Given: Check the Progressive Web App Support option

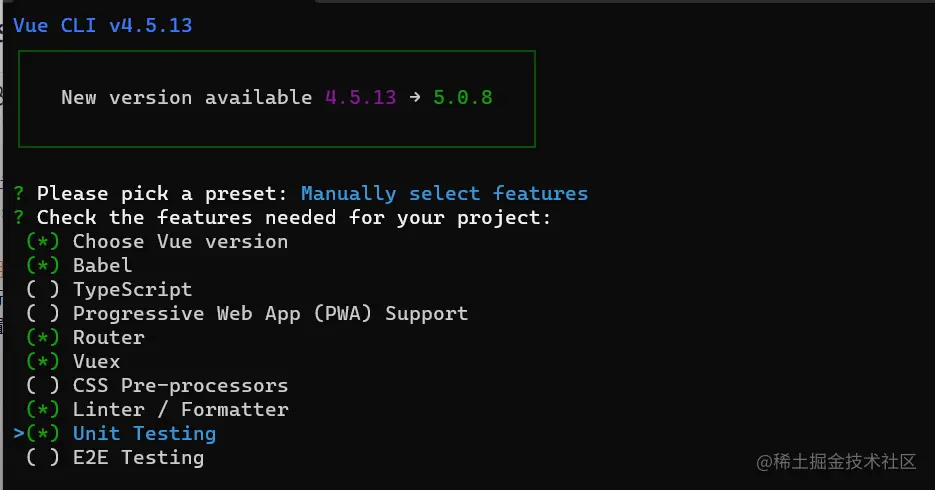Looking at the screenshot, I should point(43,314).
